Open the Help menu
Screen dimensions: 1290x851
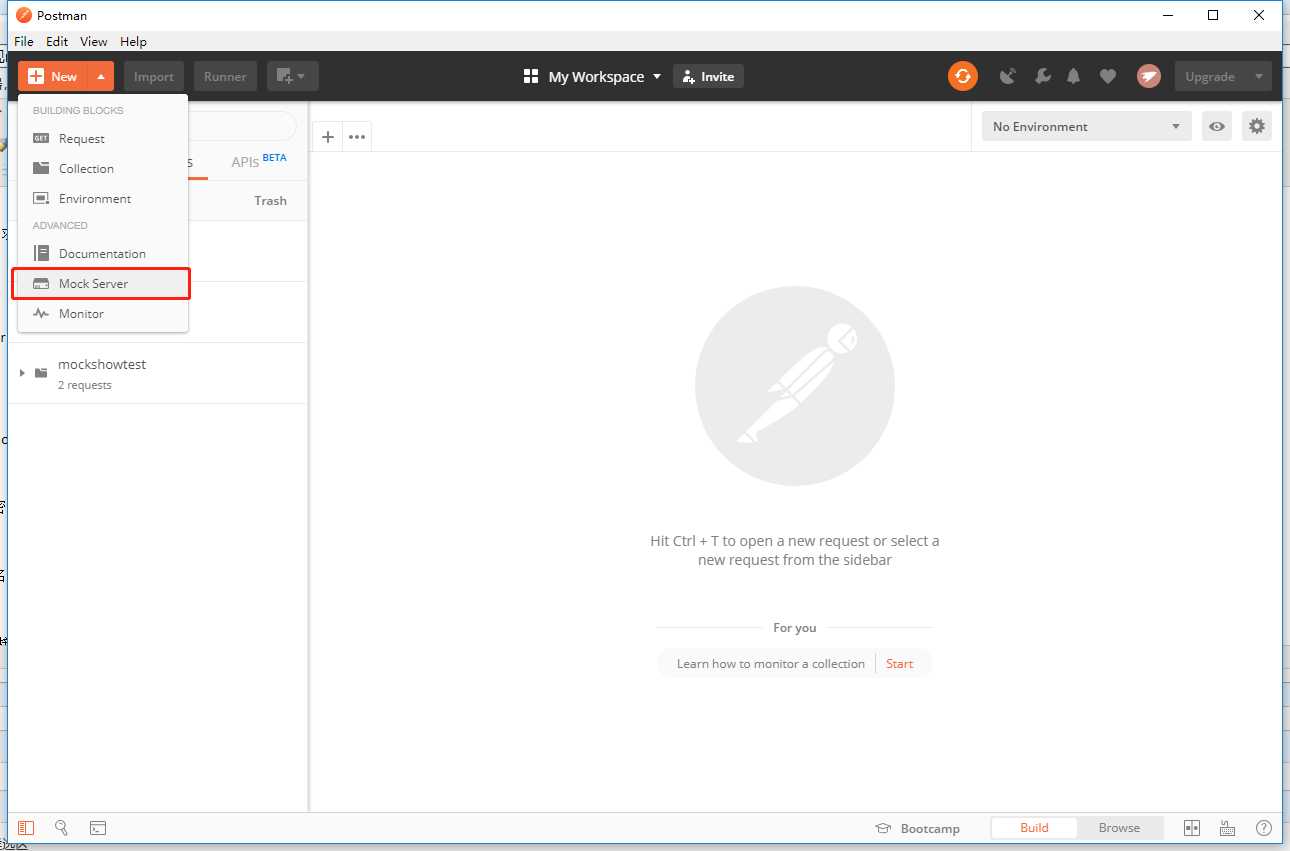click(x=133, y=41)
